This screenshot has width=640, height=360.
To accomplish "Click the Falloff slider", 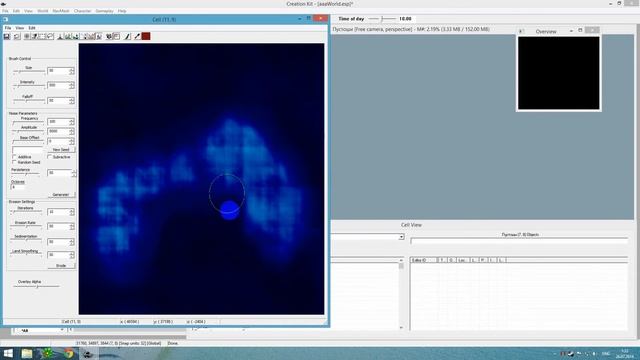I will (x=29, y=100).
